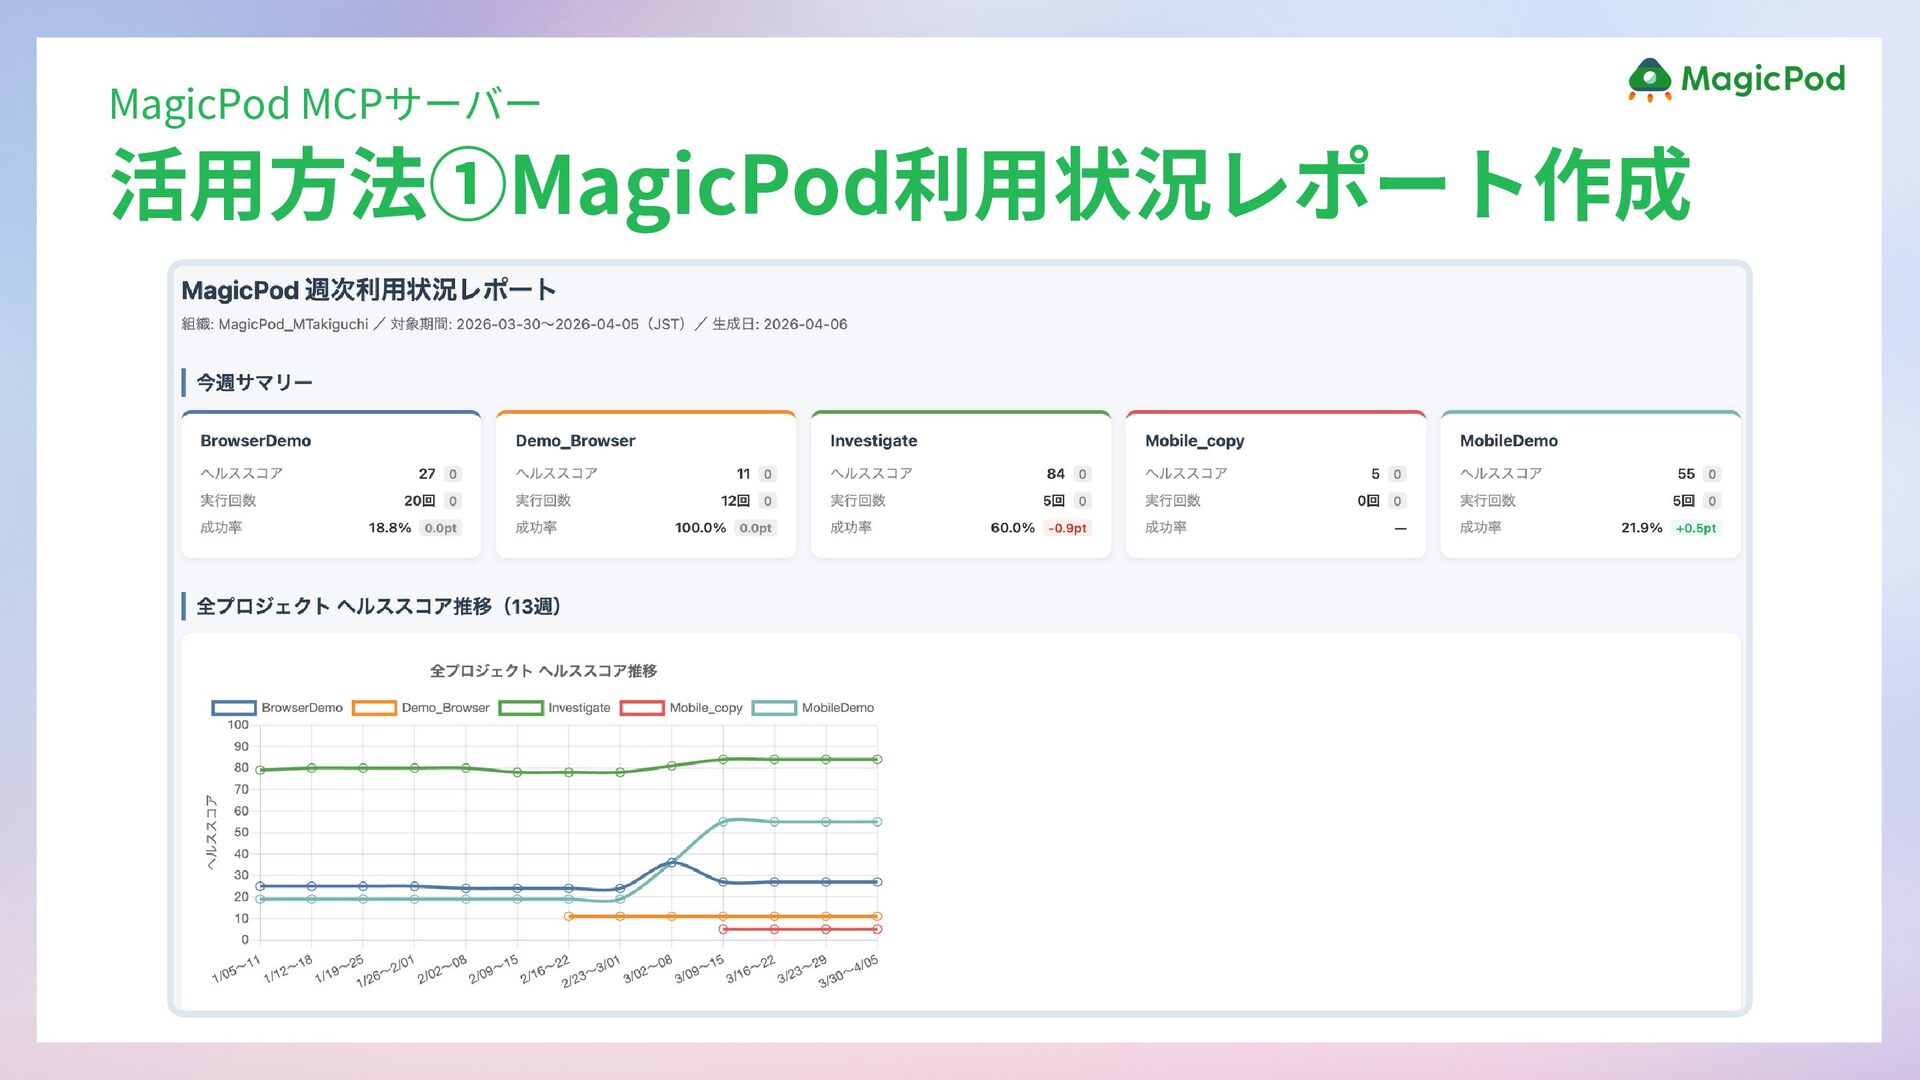Select the Mobile_copy project card title
The width and height of the screenshot is (1920, 1080).
coord(1194,441)
